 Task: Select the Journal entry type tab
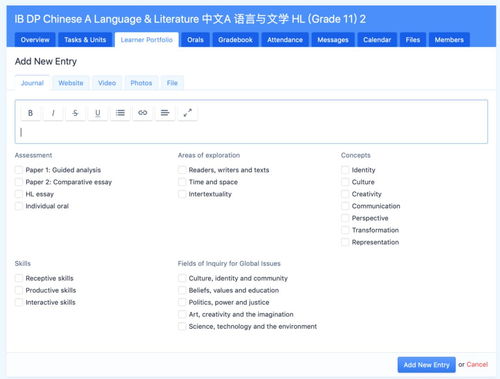32,83
